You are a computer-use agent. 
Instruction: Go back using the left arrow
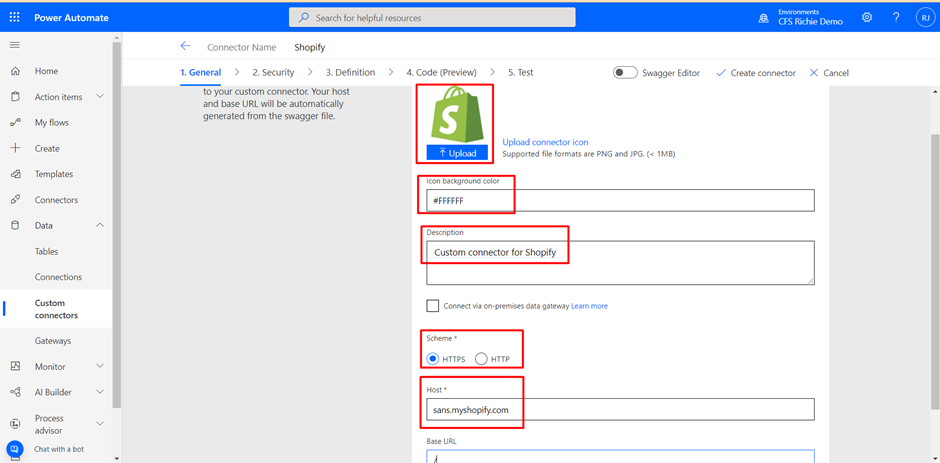185,46
